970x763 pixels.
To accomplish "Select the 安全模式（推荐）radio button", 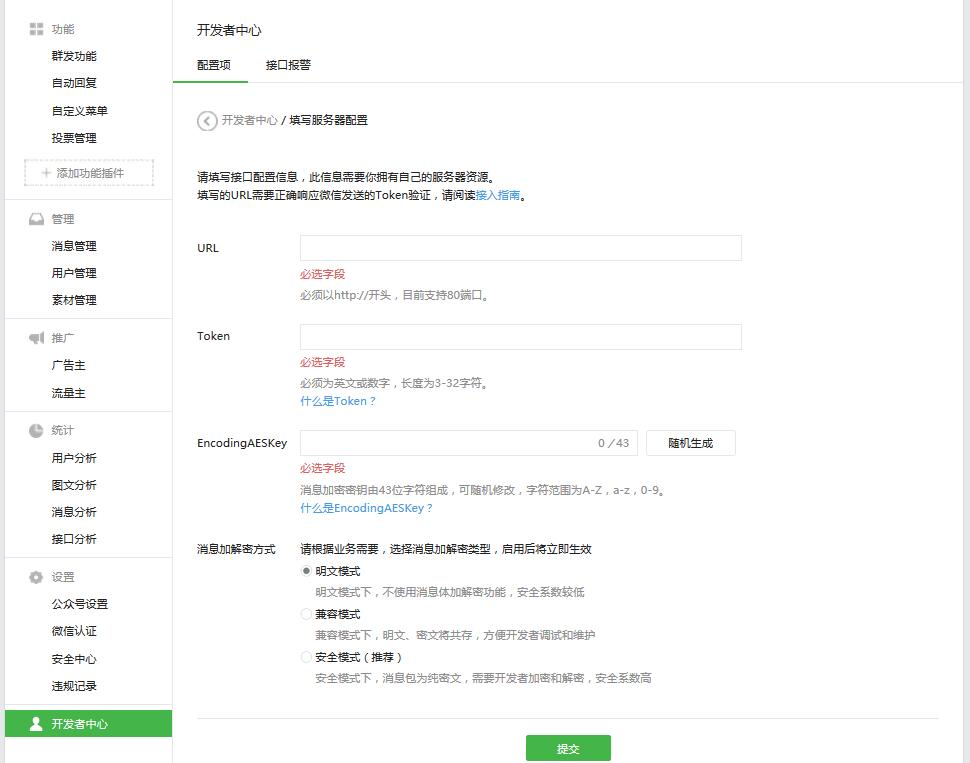I will (x=306, y=657).
